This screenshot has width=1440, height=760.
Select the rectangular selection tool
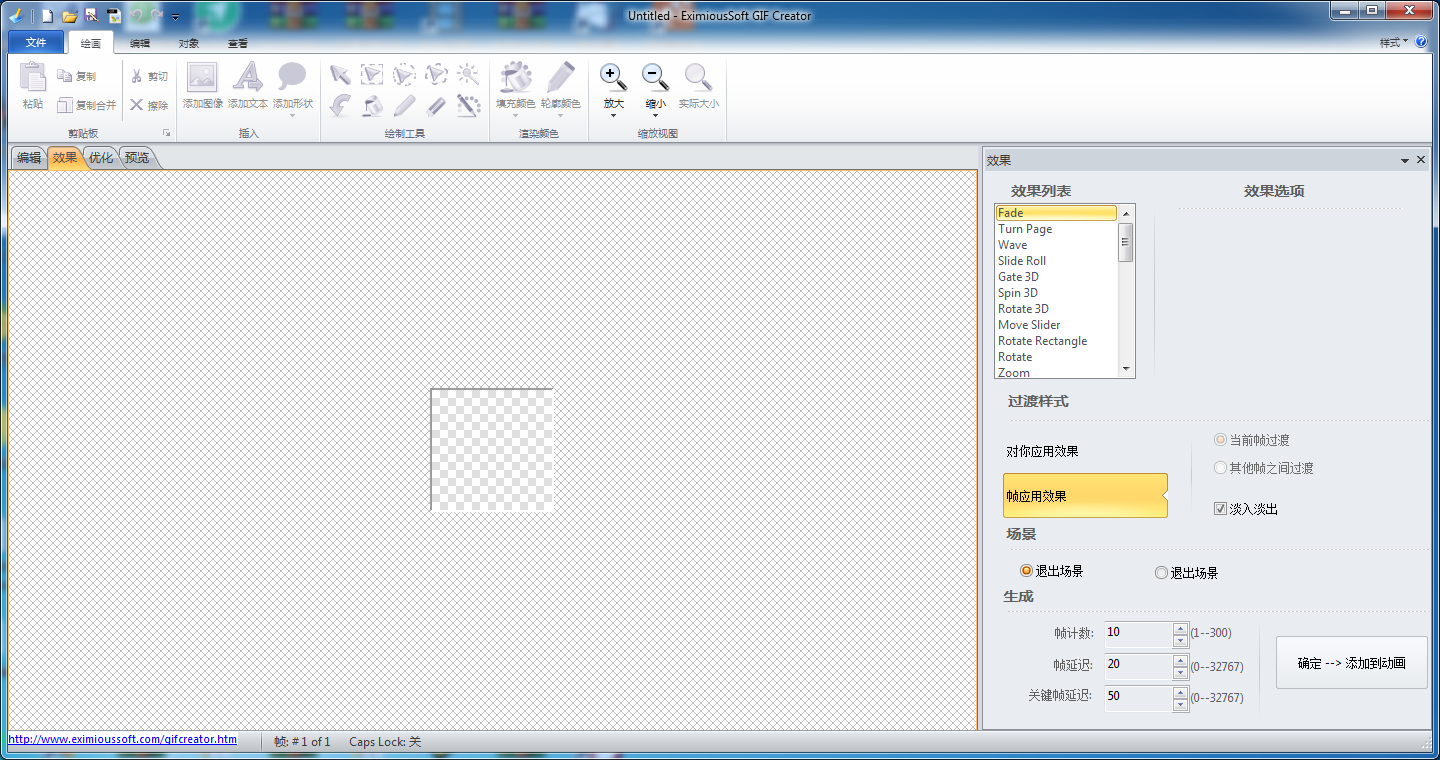372,75
